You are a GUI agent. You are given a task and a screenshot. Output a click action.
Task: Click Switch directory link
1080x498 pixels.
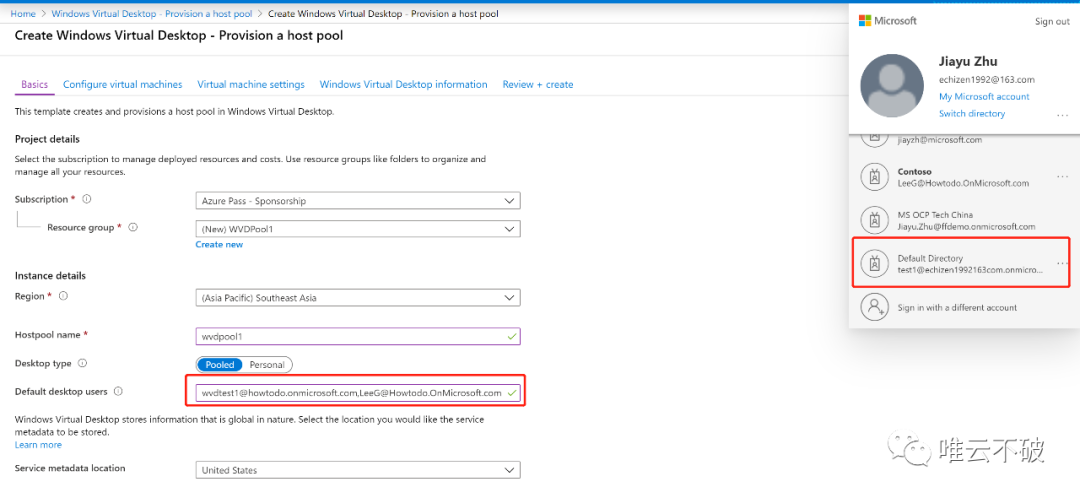tap(972, 114)
